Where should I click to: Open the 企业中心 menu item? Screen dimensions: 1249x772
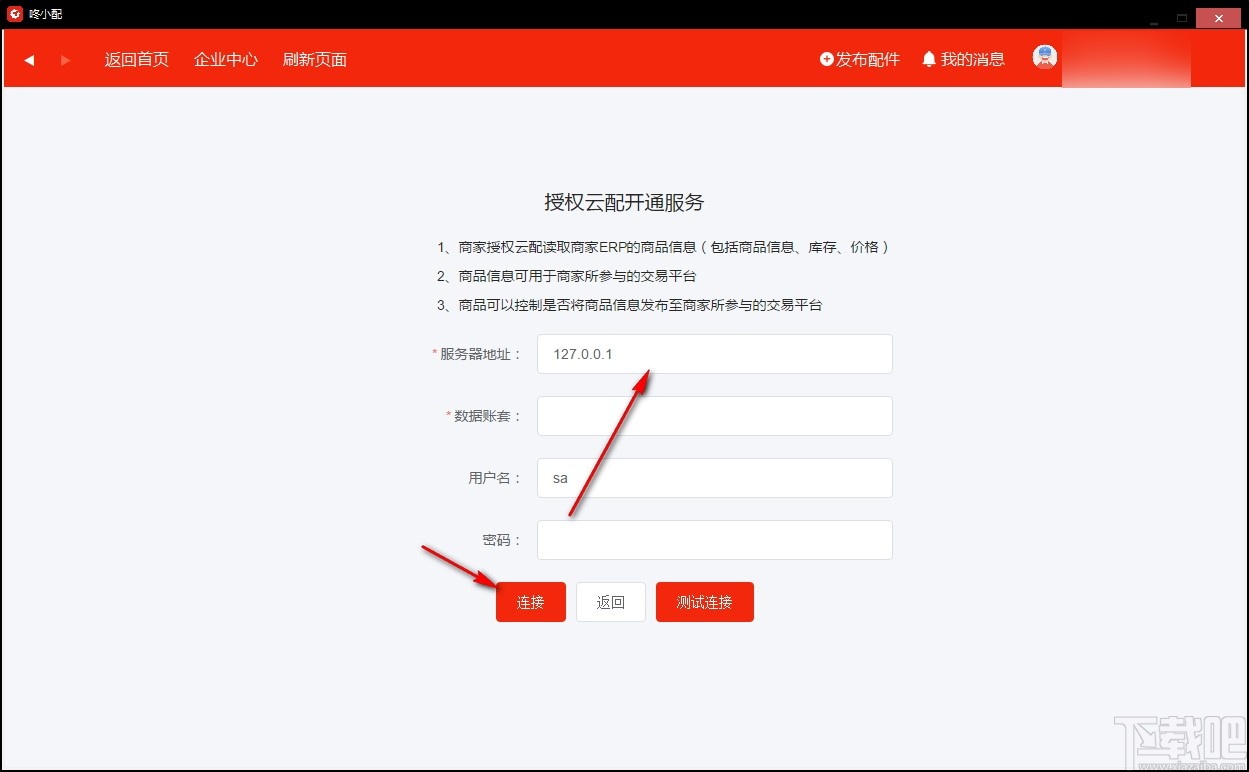click(225, 59)
